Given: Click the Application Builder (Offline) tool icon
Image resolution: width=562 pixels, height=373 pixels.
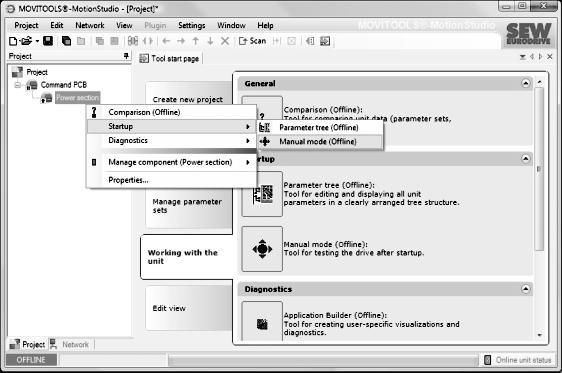Looking at the screenshot, I should coord(262,321).
